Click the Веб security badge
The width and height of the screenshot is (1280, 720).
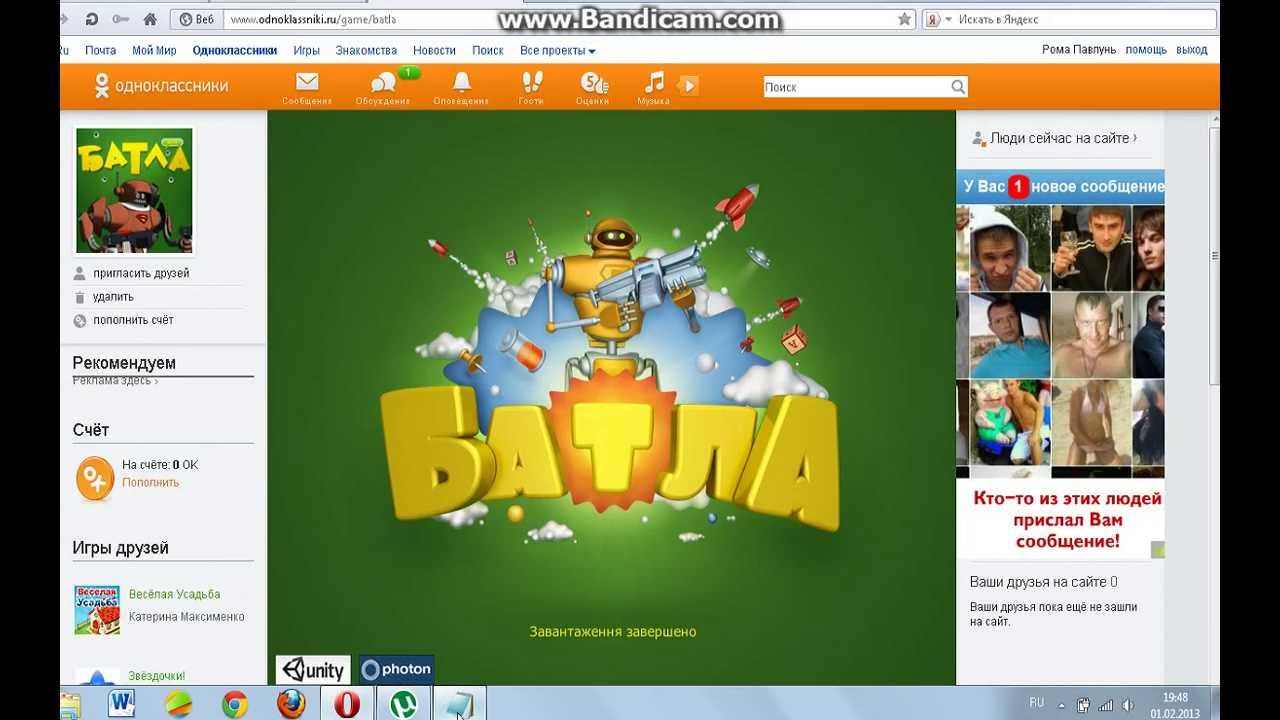click(x=198, y=19)
